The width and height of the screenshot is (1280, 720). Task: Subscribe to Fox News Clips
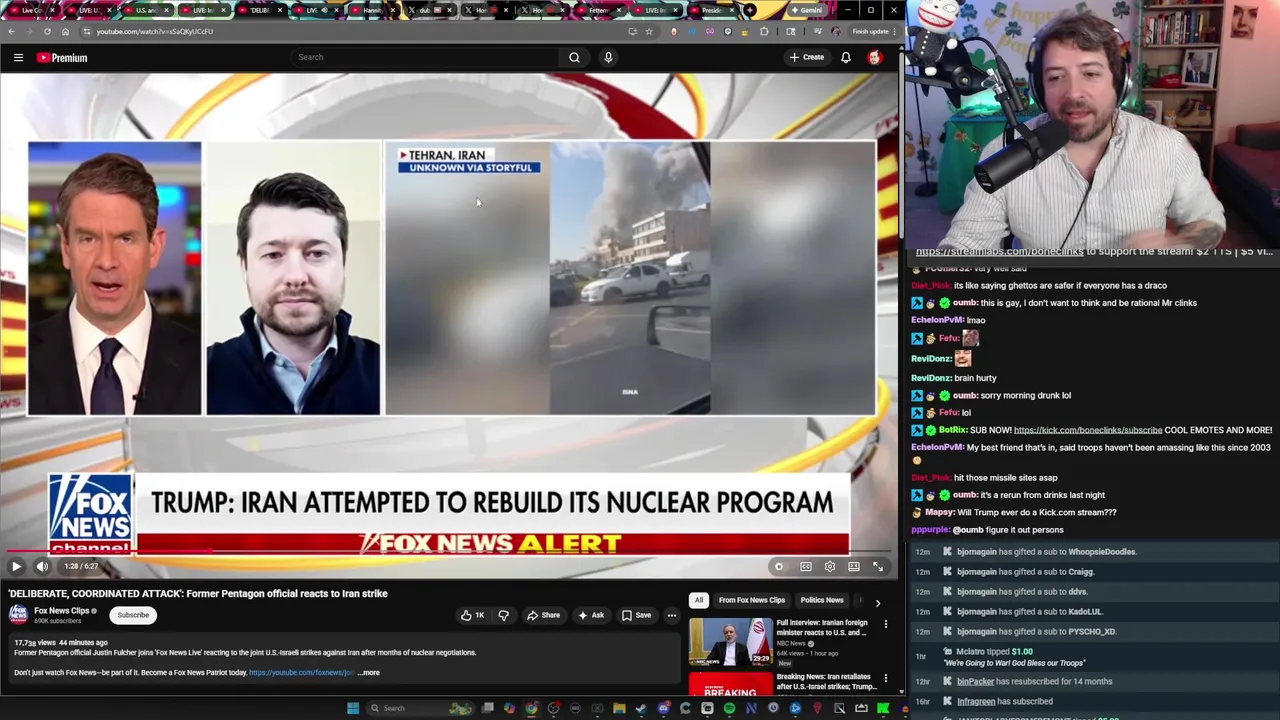click(133, 615)
